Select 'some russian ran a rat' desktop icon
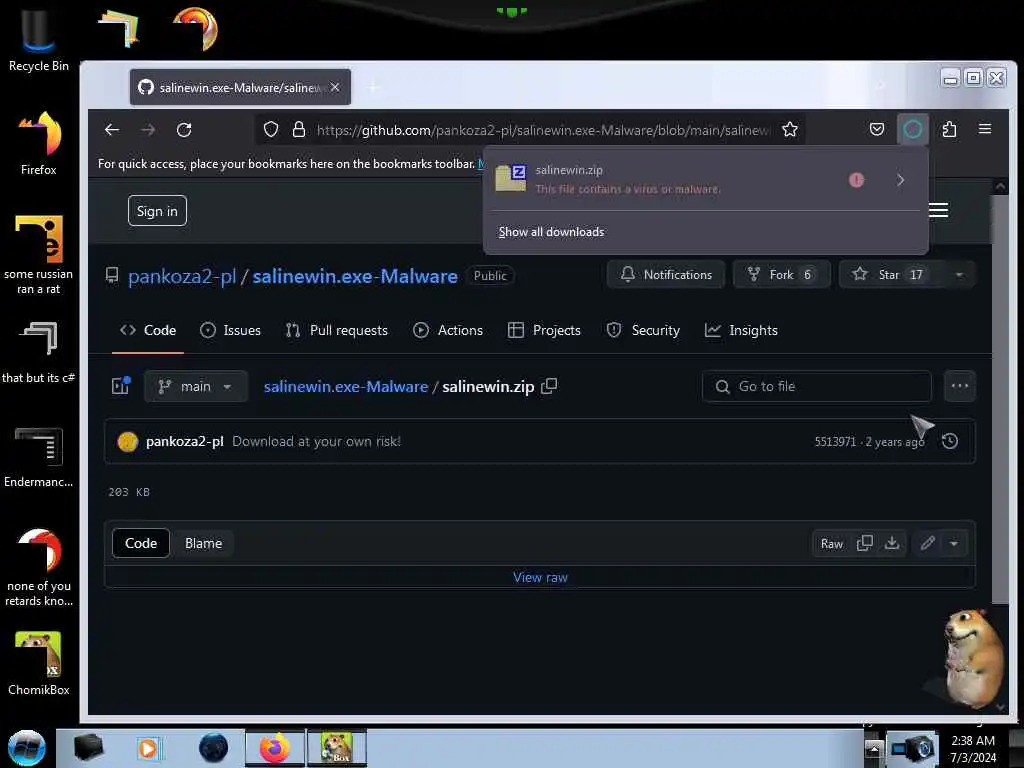 [x=39, y=255]
